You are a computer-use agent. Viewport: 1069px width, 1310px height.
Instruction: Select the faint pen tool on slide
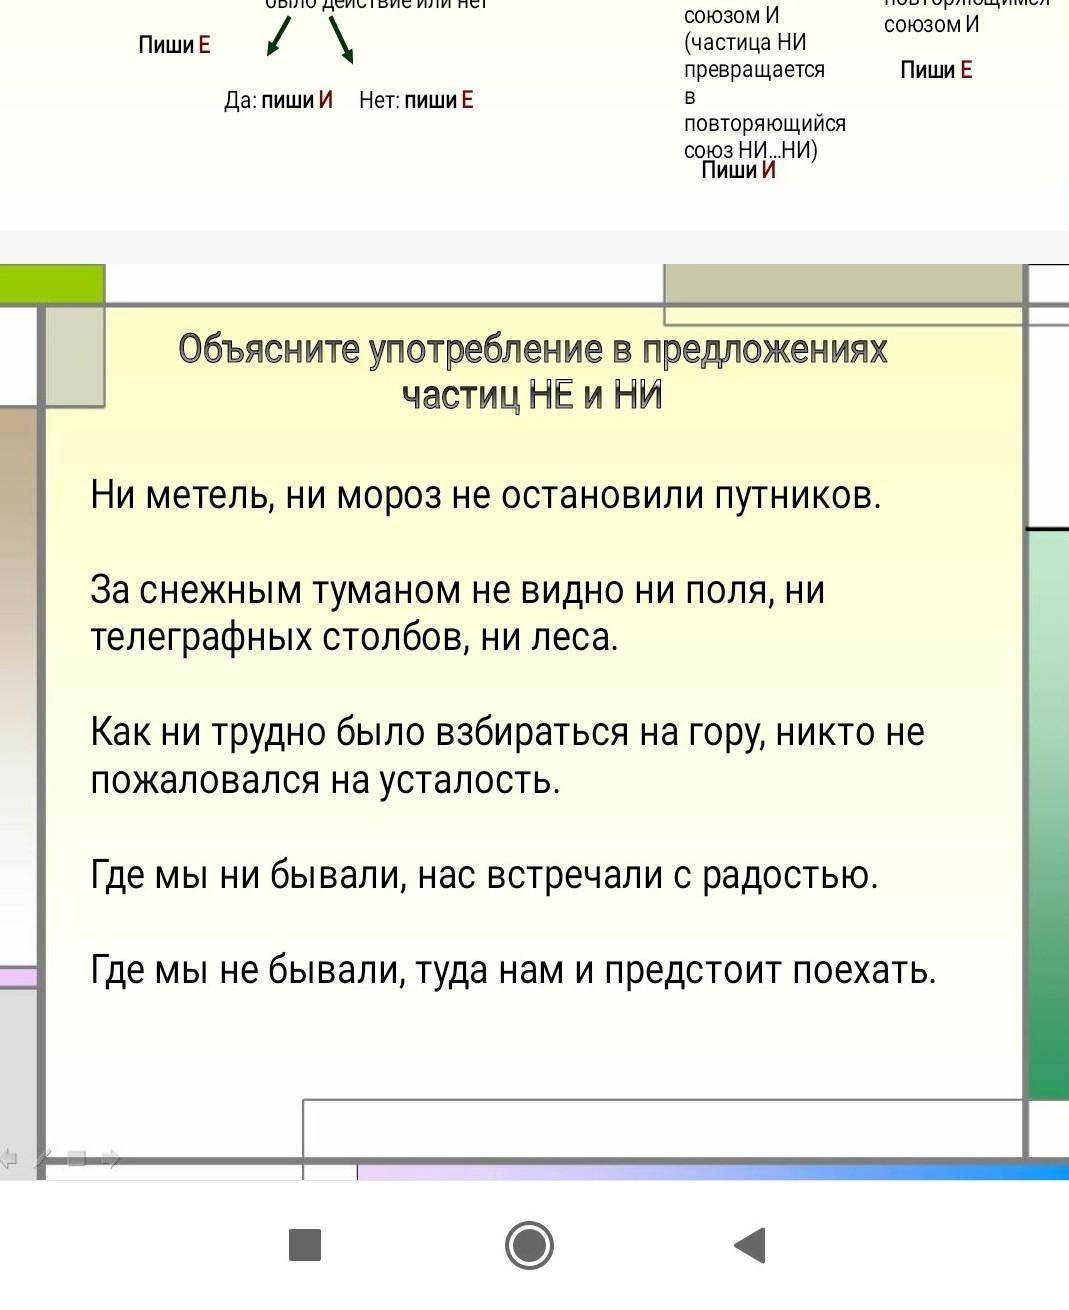tap(43, 1158)
